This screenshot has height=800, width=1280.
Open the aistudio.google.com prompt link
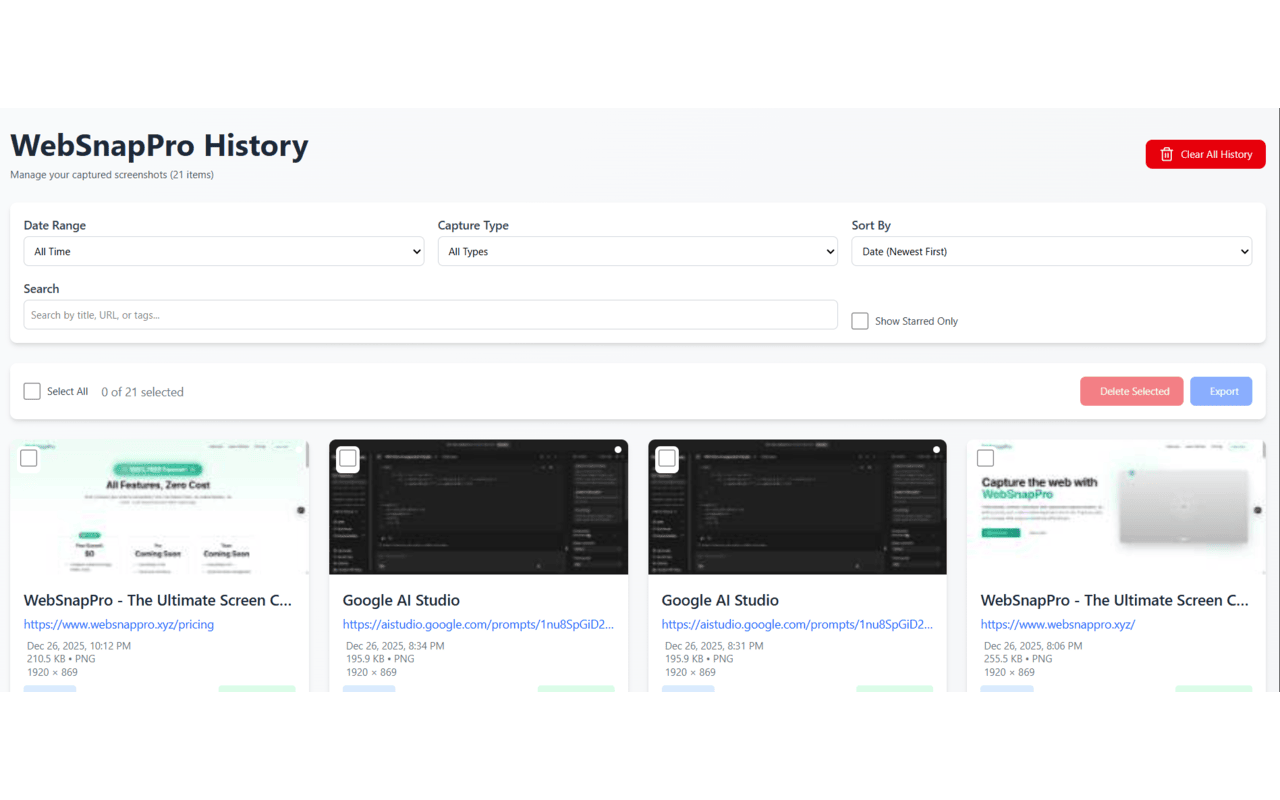pyautogui.click(x=479, y=624)
